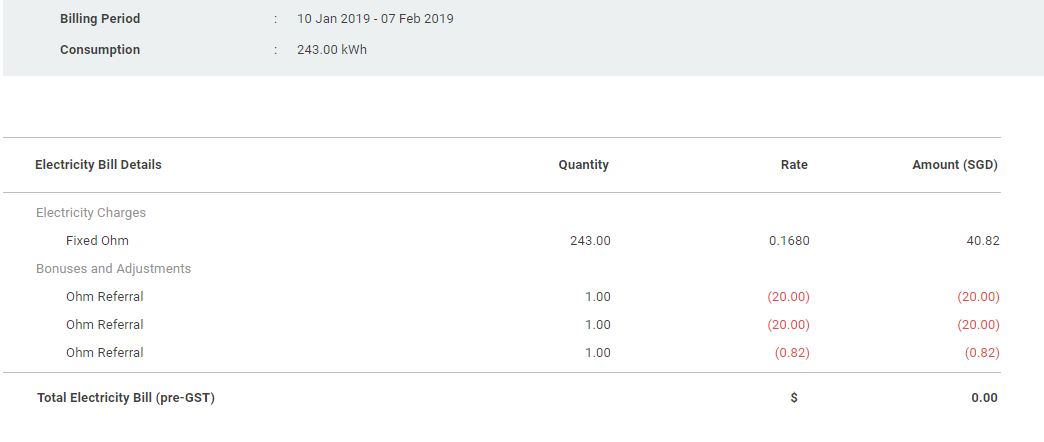The width and height of the screenshot is (1044, 442).
Task: Click the 0.1680 rate value
Action: [789, 241]
